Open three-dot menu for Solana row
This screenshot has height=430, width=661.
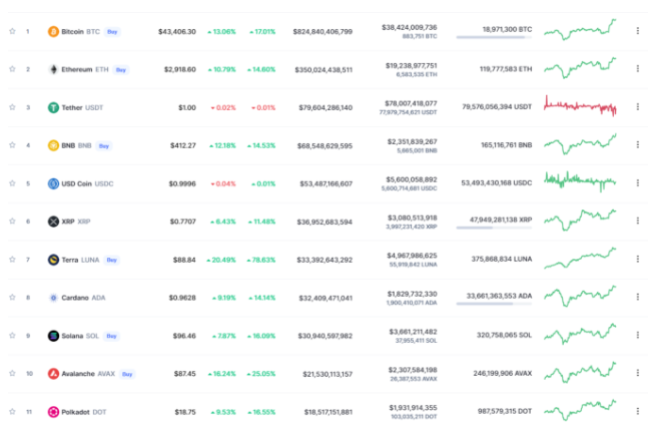click(x=637, y=335)
